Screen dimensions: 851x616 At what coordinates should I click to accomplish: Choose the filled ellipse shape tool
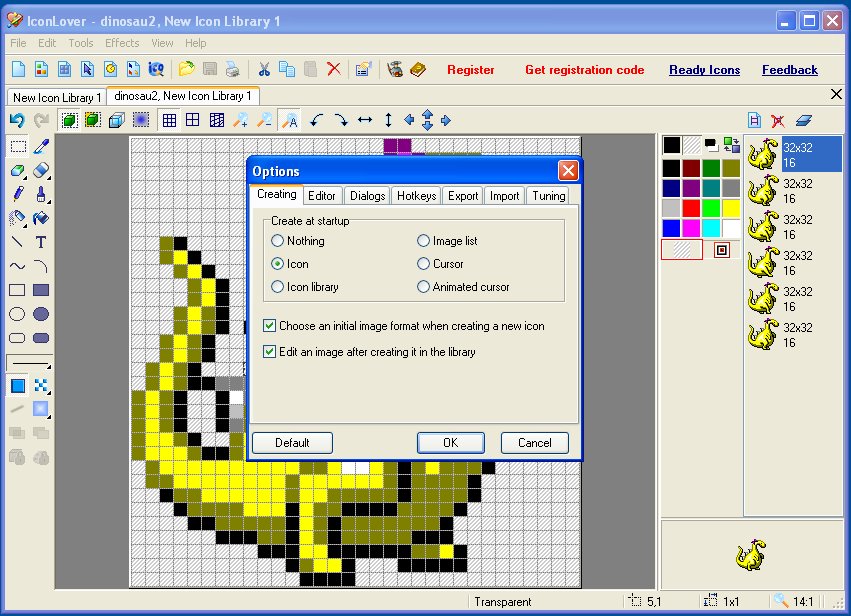click(41, 314)
